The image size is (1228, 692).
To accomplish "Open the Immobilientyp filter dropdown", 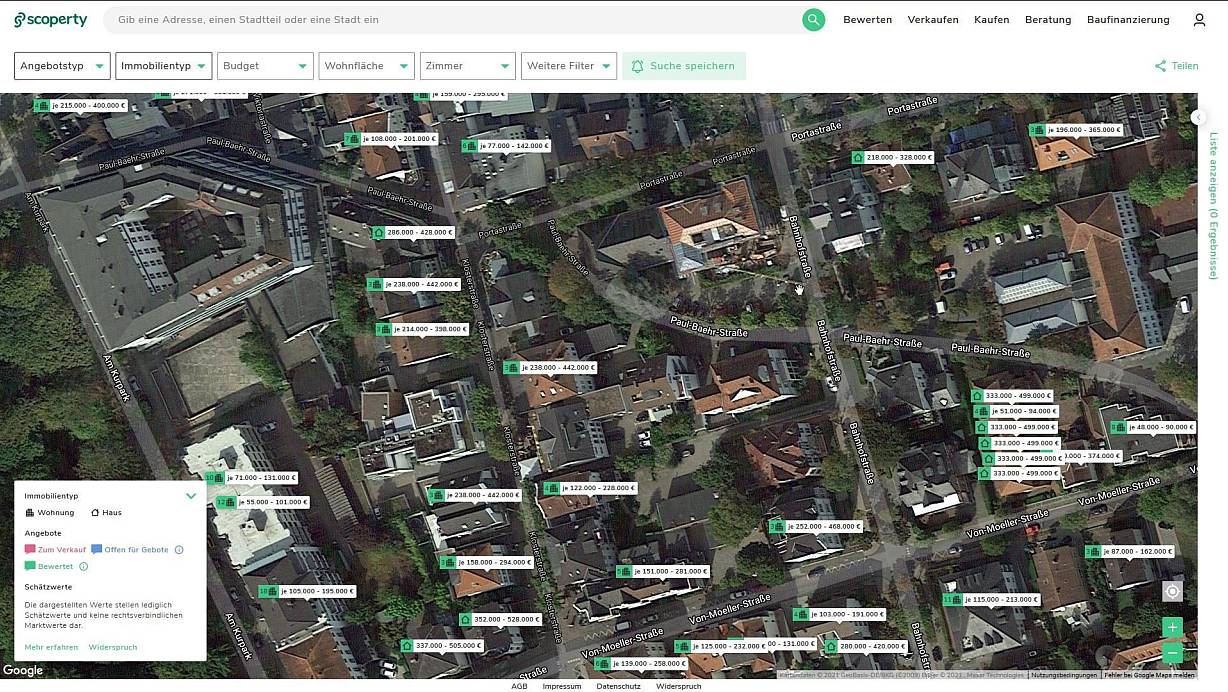I will pos(164,66).
